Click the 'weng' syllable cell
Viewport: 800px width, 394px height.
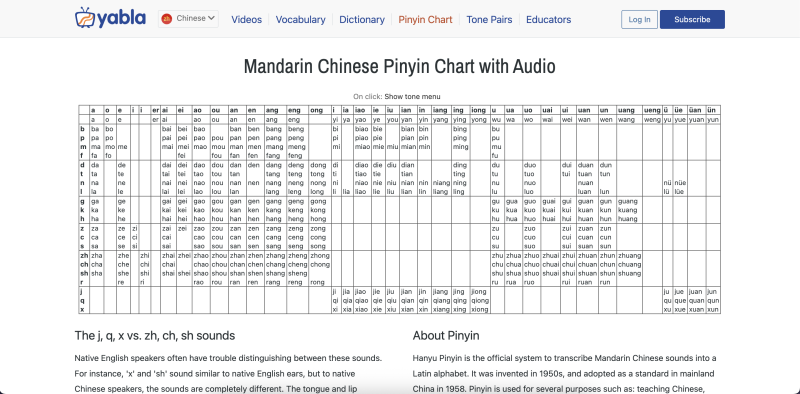652,119
